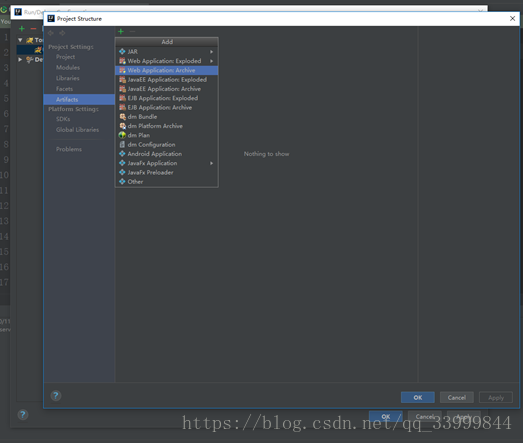Click the forward navigation arrow icon
Screen dimensions: 523x443
click(x=62, y=33)
